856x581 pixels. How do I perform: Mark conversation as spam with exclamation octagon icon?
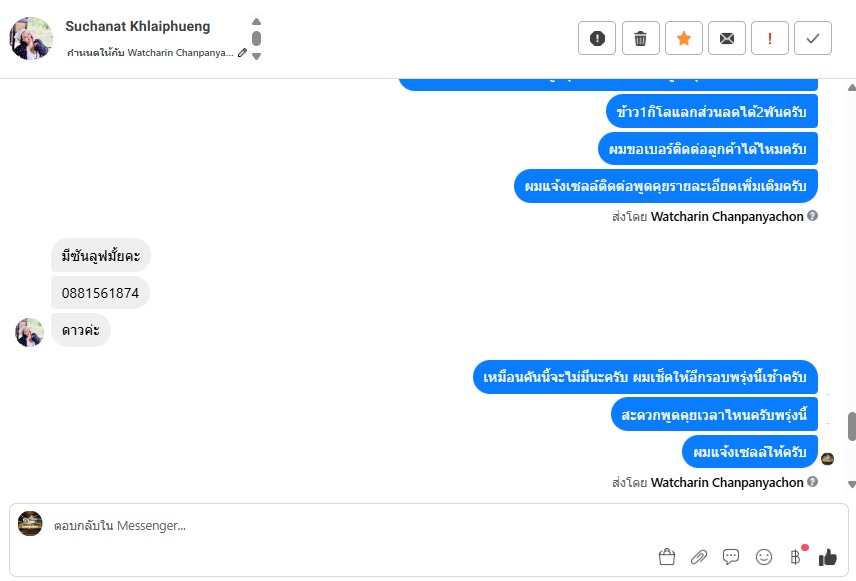click(597, 38)
